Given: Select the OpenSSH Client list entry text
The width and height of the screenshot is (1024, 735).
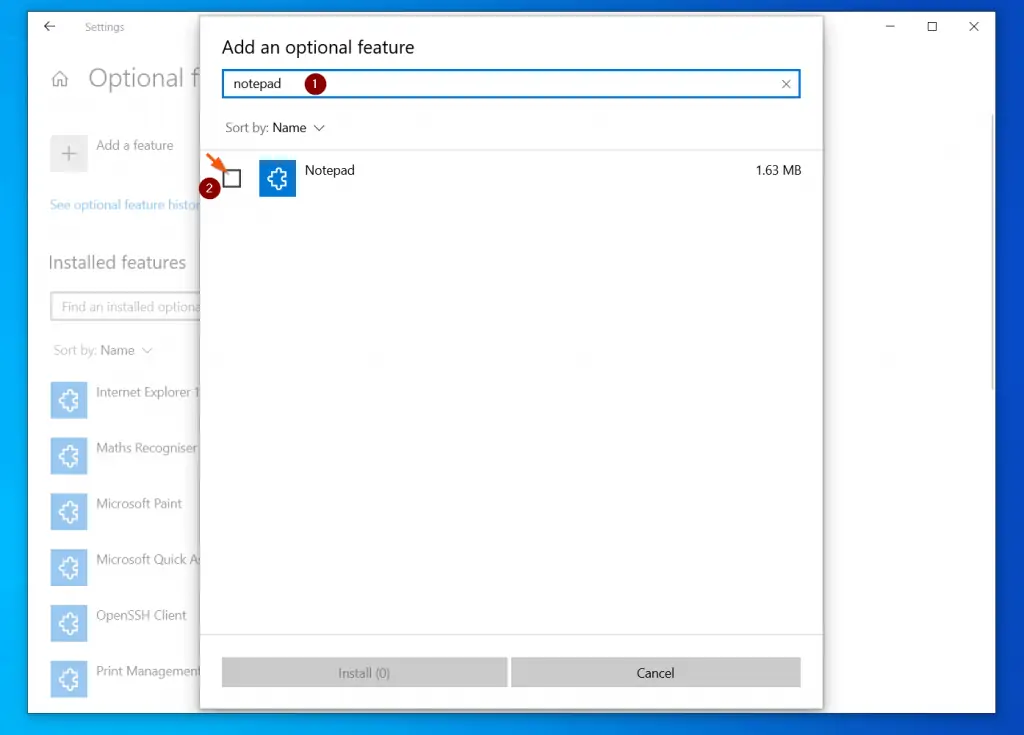Looking at the screenshot, I should pos(141,615).
